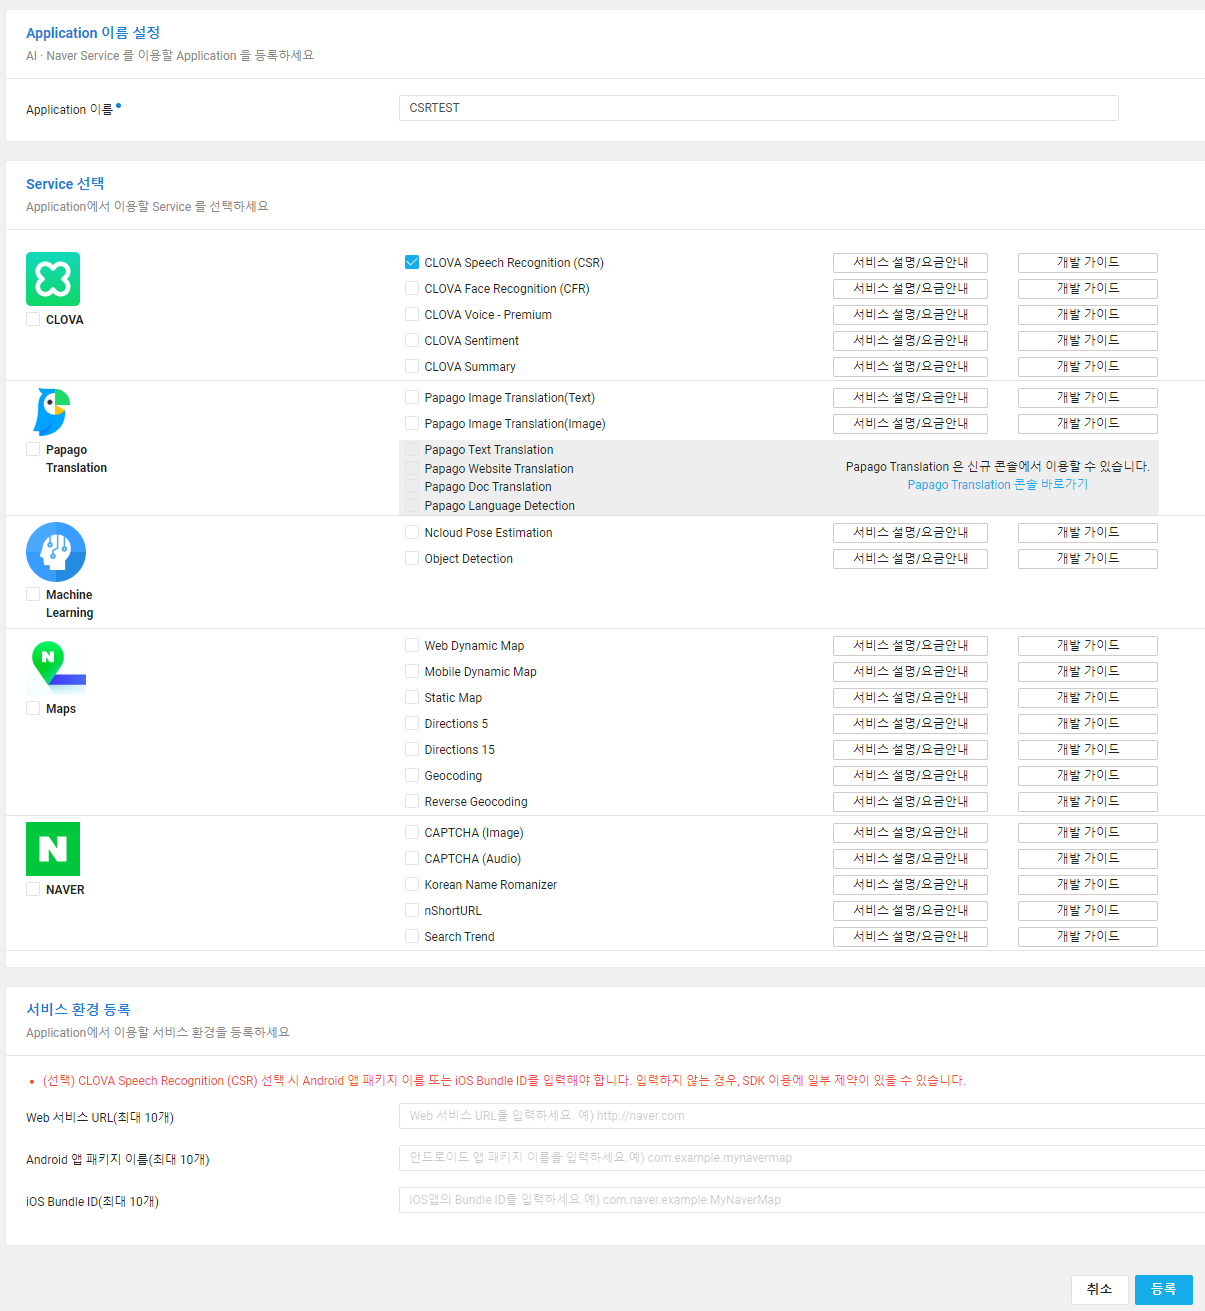Check CLOVA Face Recognition (CFR) checkbox
The image size is (1205, 1311).
coord(412,288)
